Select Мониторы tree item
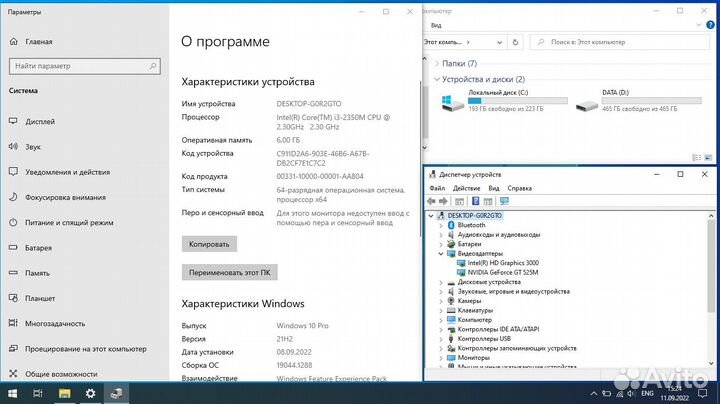 tap(473, 358)
